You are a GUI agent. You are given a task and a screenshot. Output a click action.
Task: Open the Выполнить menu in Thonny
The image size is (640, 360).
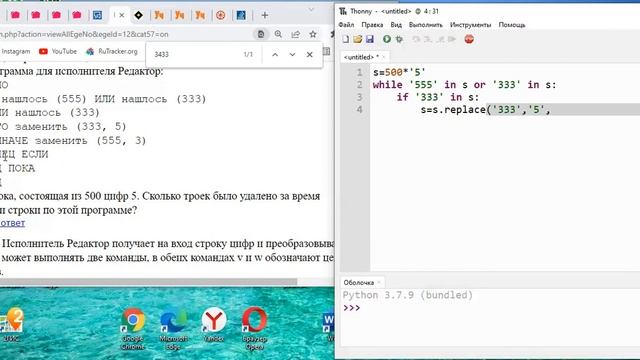pyautogui.click(x=426, y=25)
